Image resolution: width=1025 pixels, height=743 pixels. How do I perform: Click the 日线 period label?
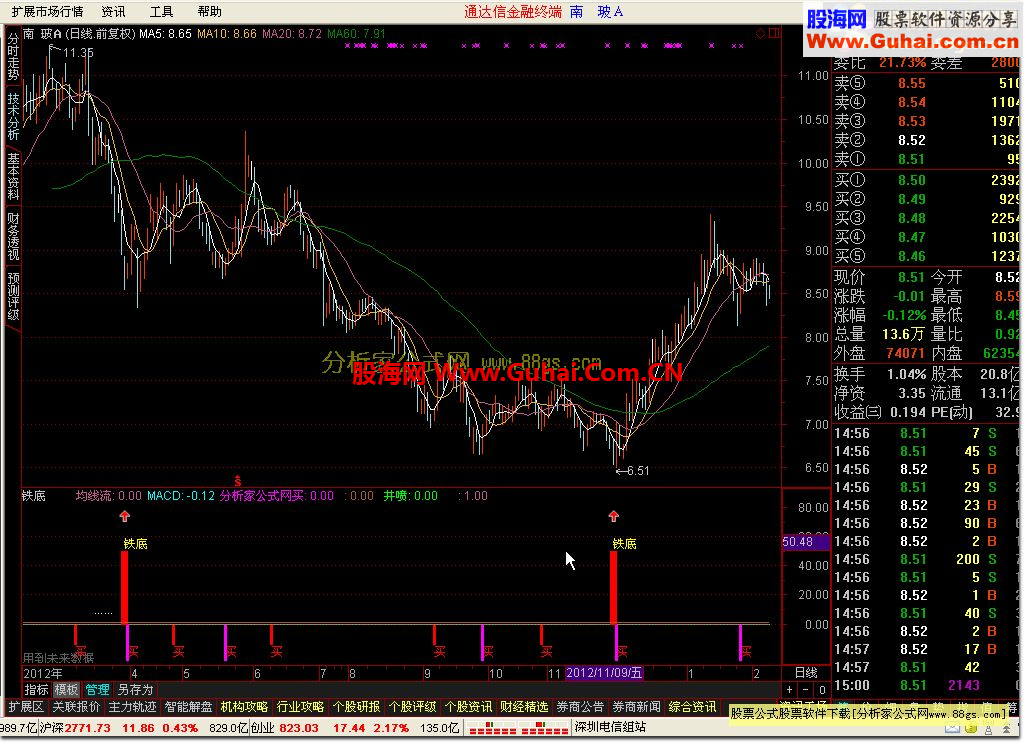click(x=806, y=672)
